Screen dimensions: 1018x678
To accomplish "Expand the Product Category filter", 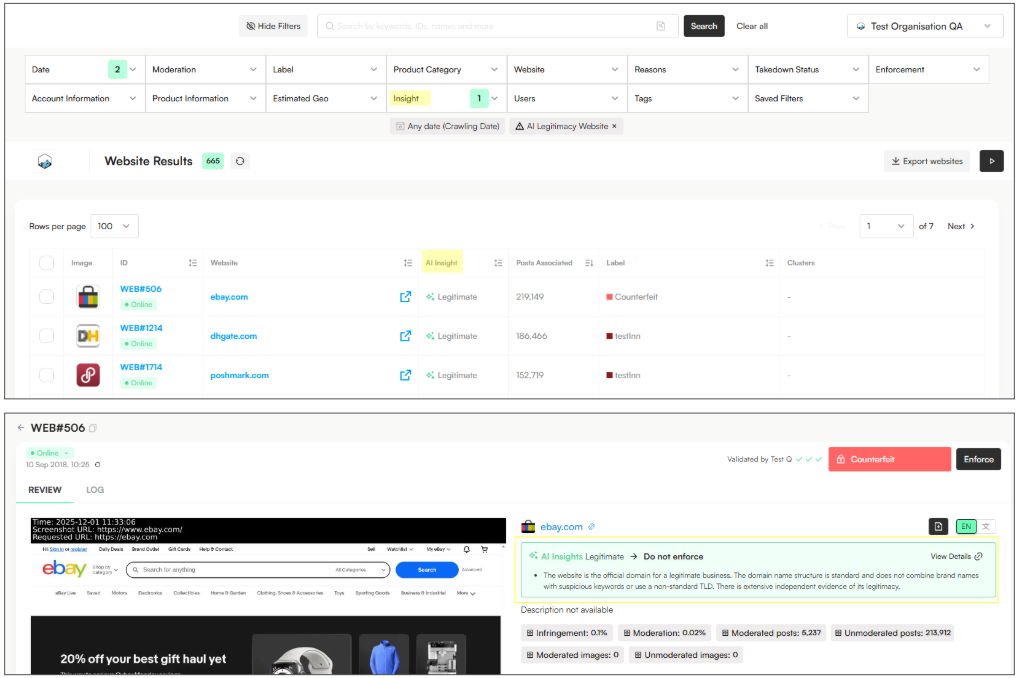I will pyautogui.click(x=446, y=69).
